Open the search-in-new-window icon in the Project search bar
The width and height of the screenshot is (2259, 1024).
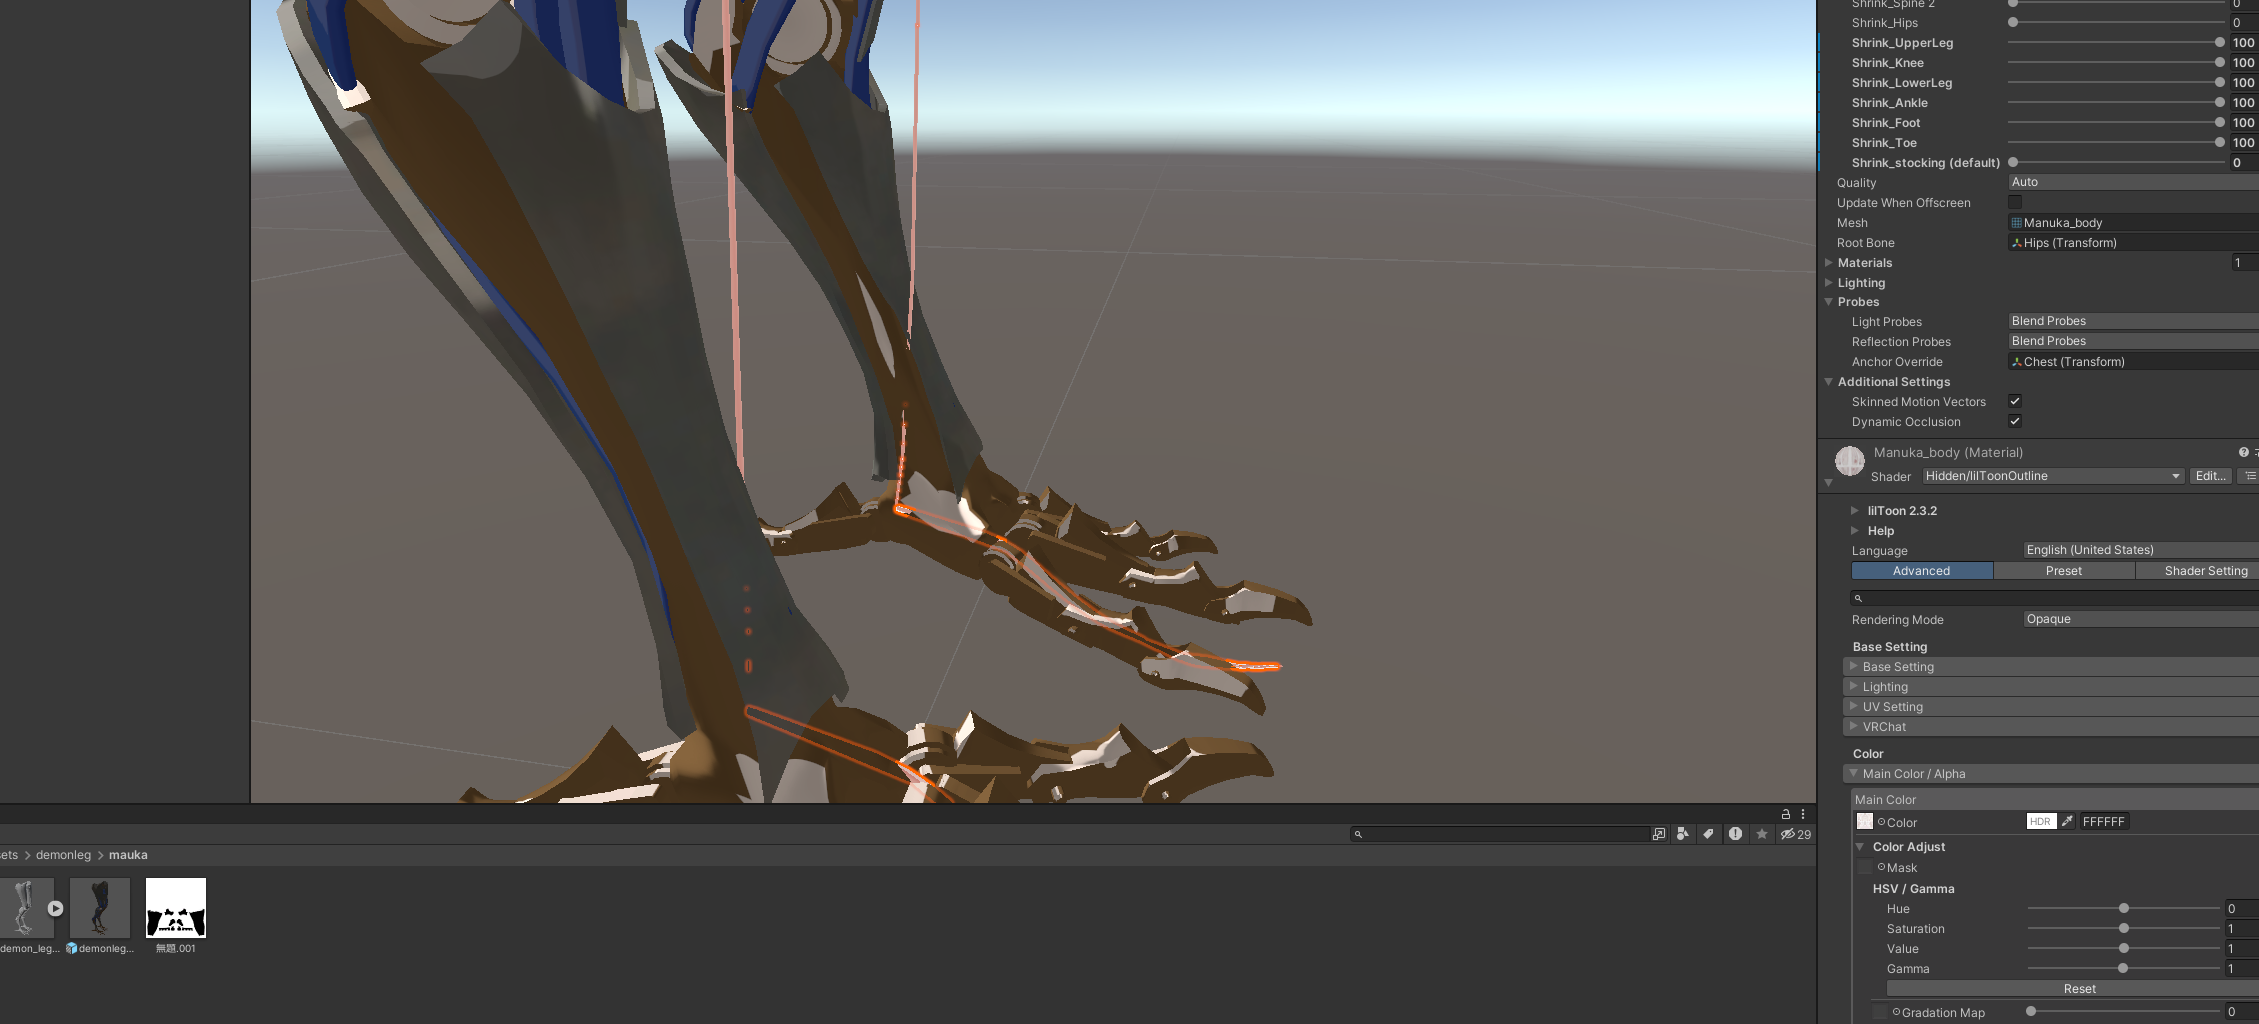1659,834
